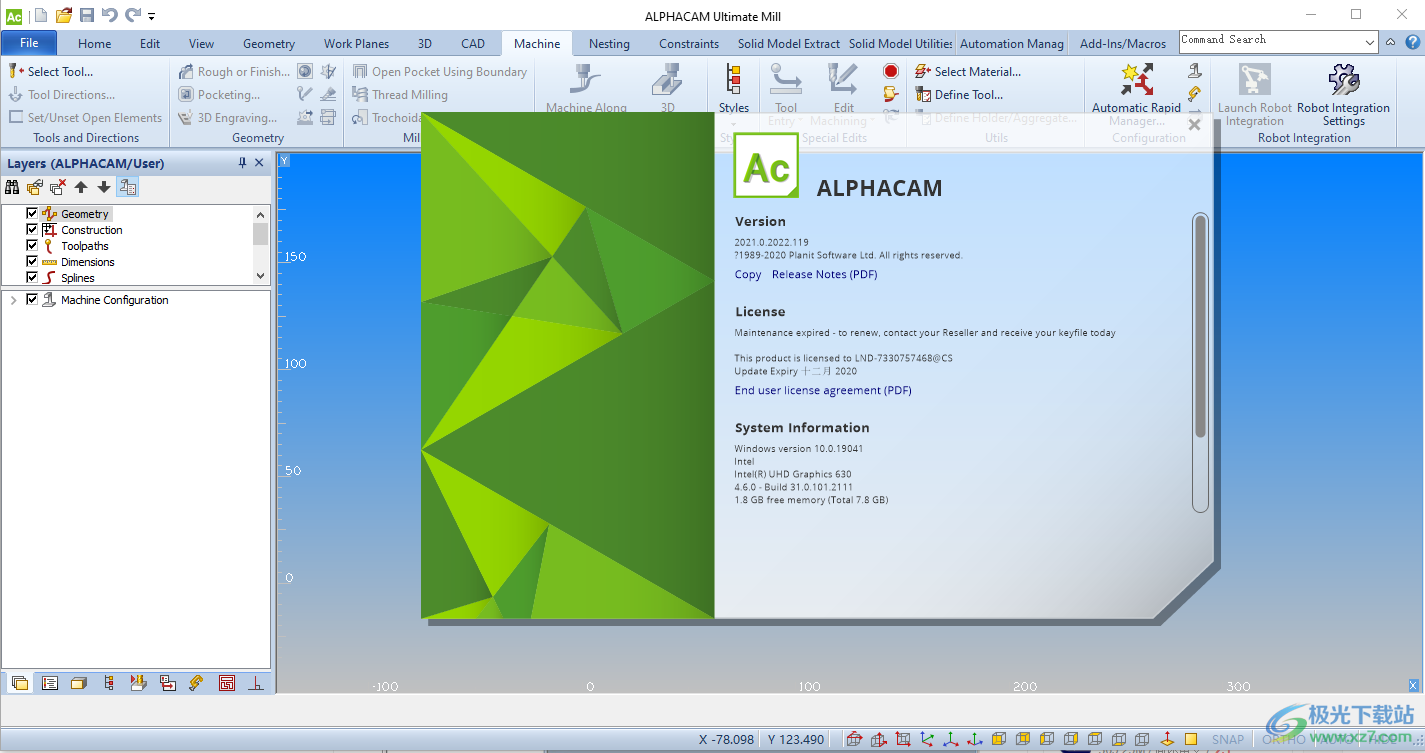Uncheck the Machine Configuration entry

point(32,299)
